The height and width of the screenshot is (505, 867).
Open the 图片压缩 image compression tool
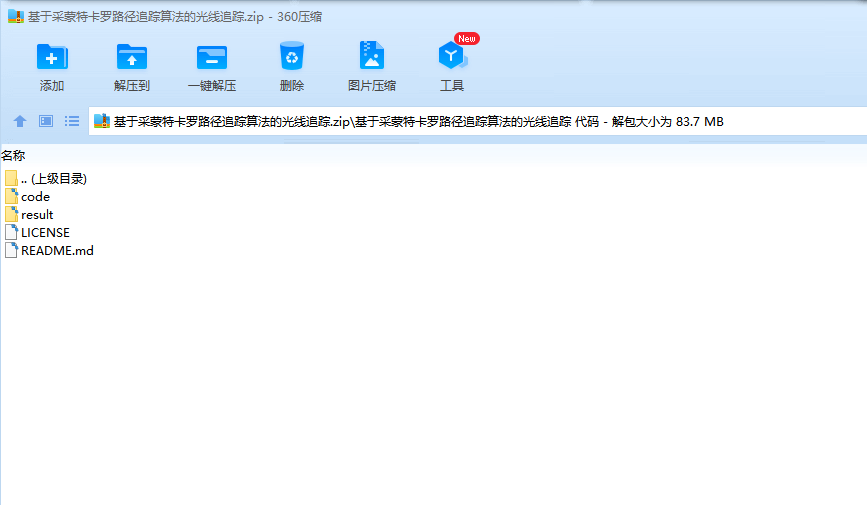click(372, 55)
